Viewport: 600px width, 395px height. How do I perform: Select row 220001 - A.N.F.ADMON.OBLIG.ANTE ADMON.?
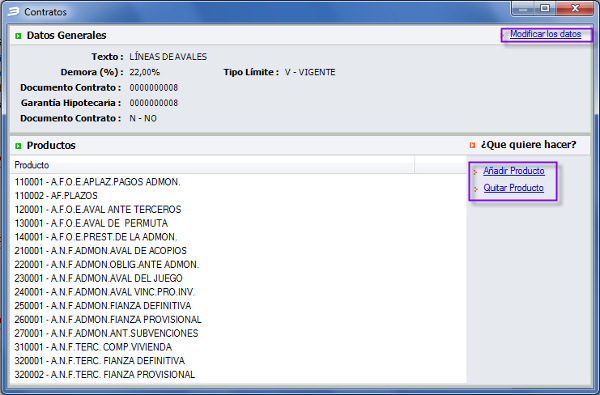[238, 264]
